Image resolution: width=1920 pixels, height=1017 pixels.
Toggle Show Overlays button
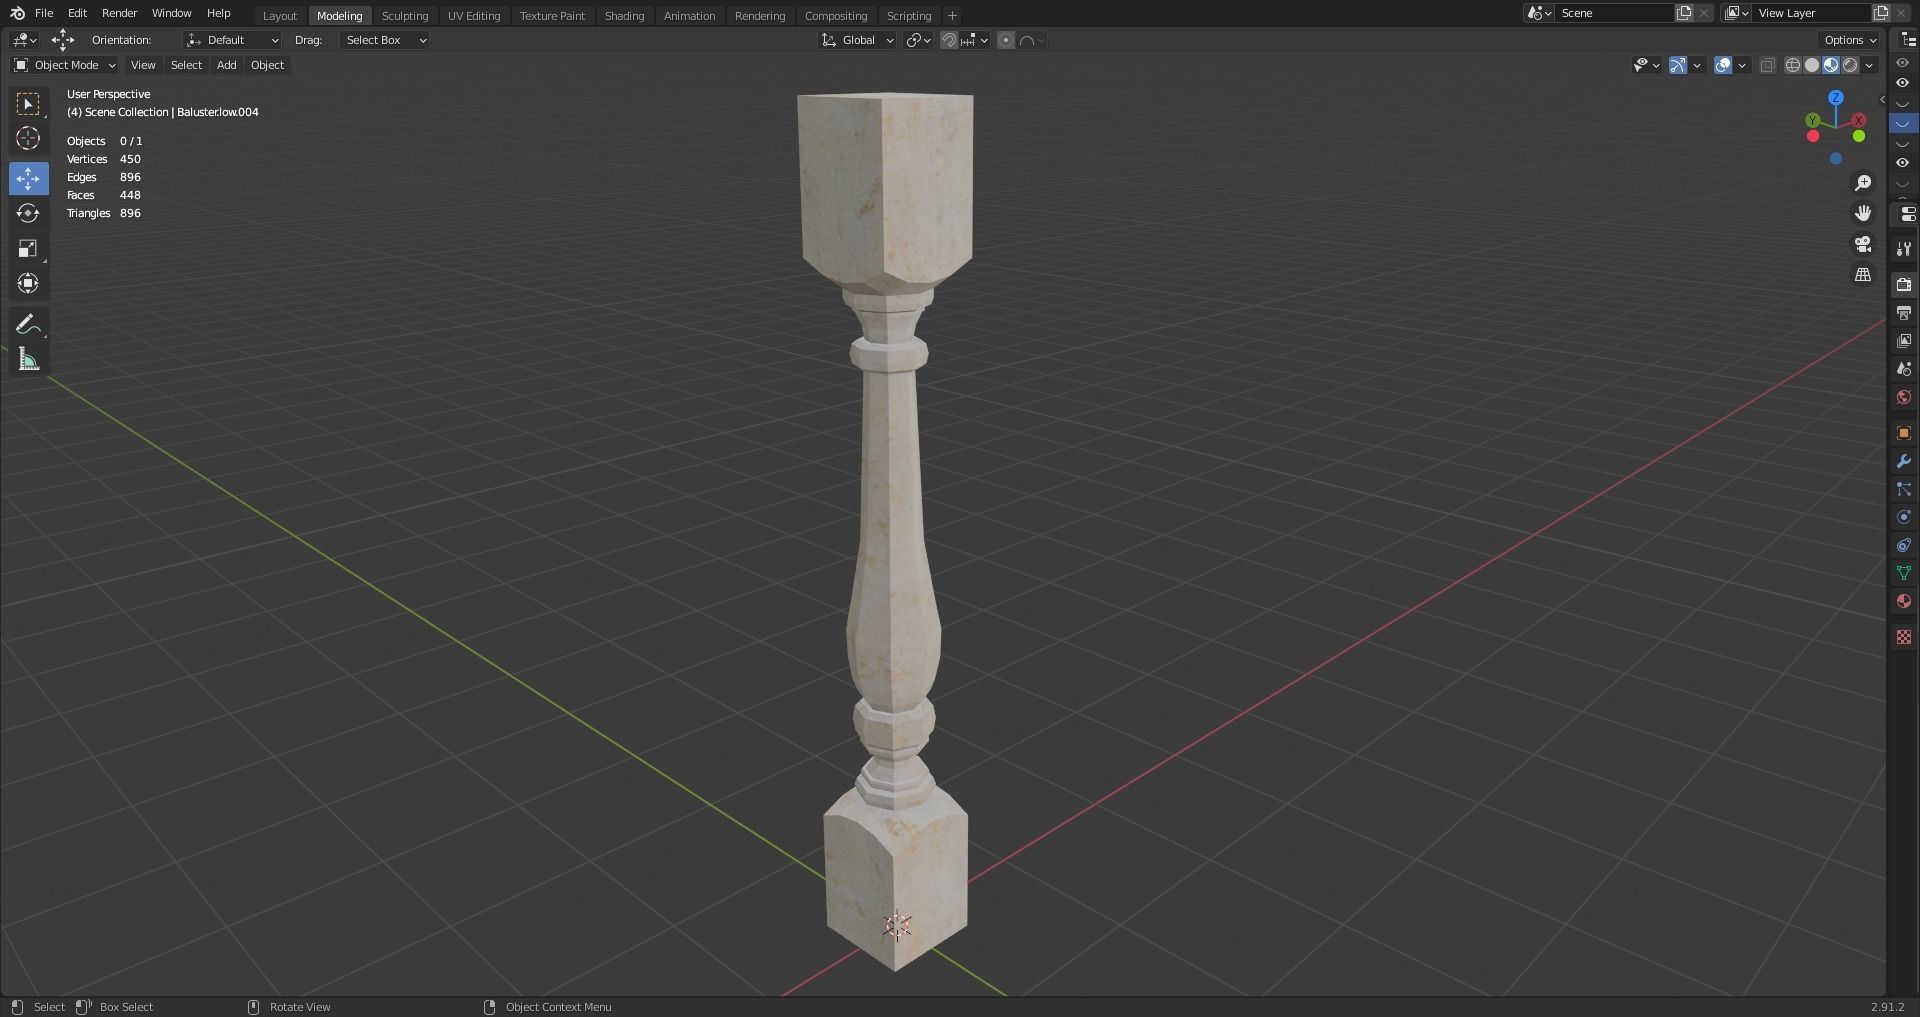(x=1723, y=65)
